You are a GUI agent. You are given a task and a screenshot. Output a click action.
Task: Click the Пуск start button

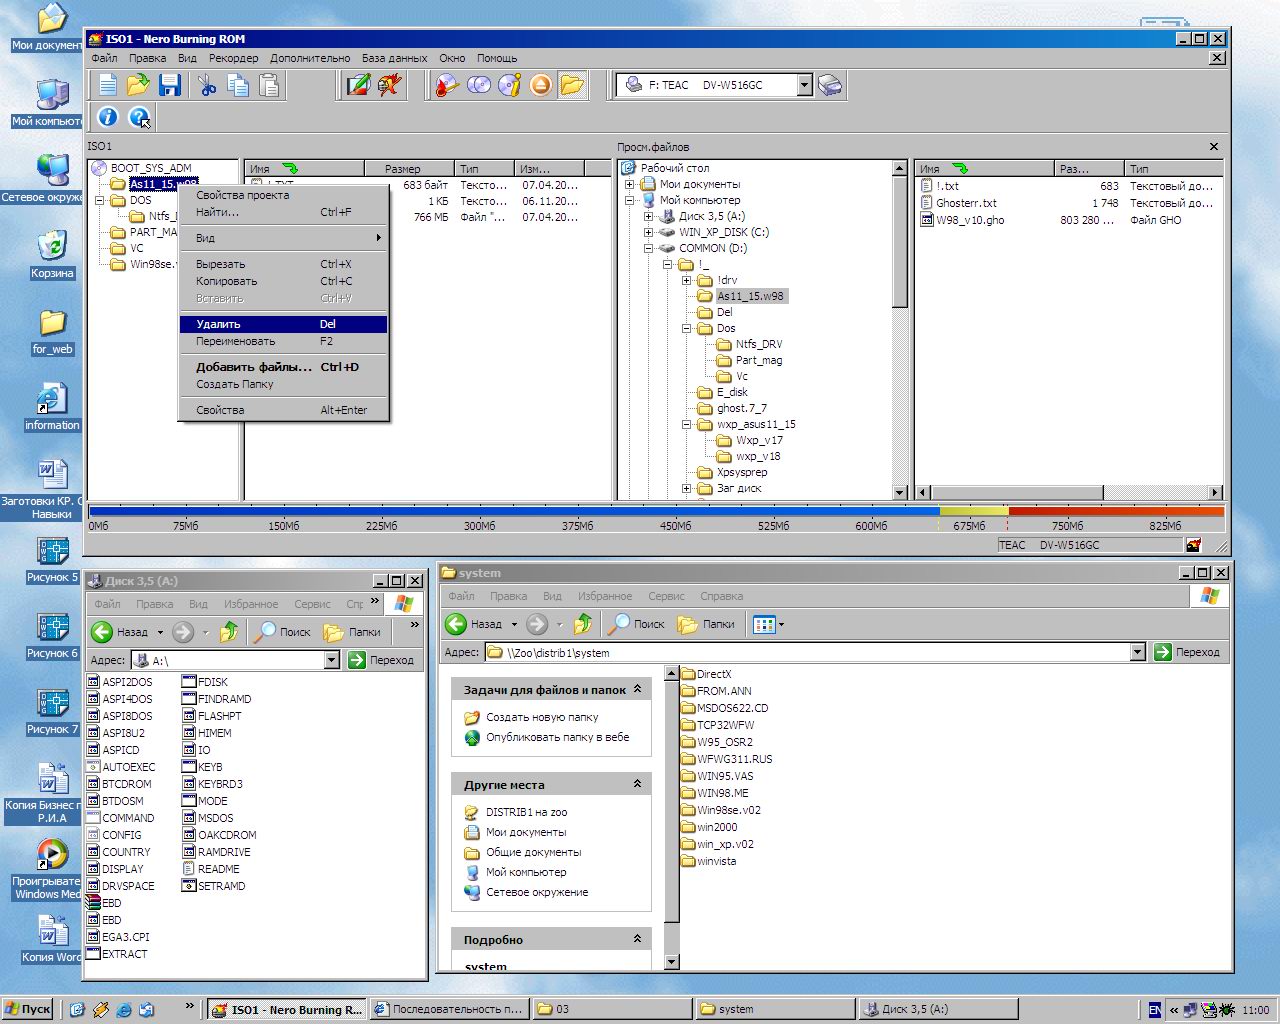point(28,1009)
